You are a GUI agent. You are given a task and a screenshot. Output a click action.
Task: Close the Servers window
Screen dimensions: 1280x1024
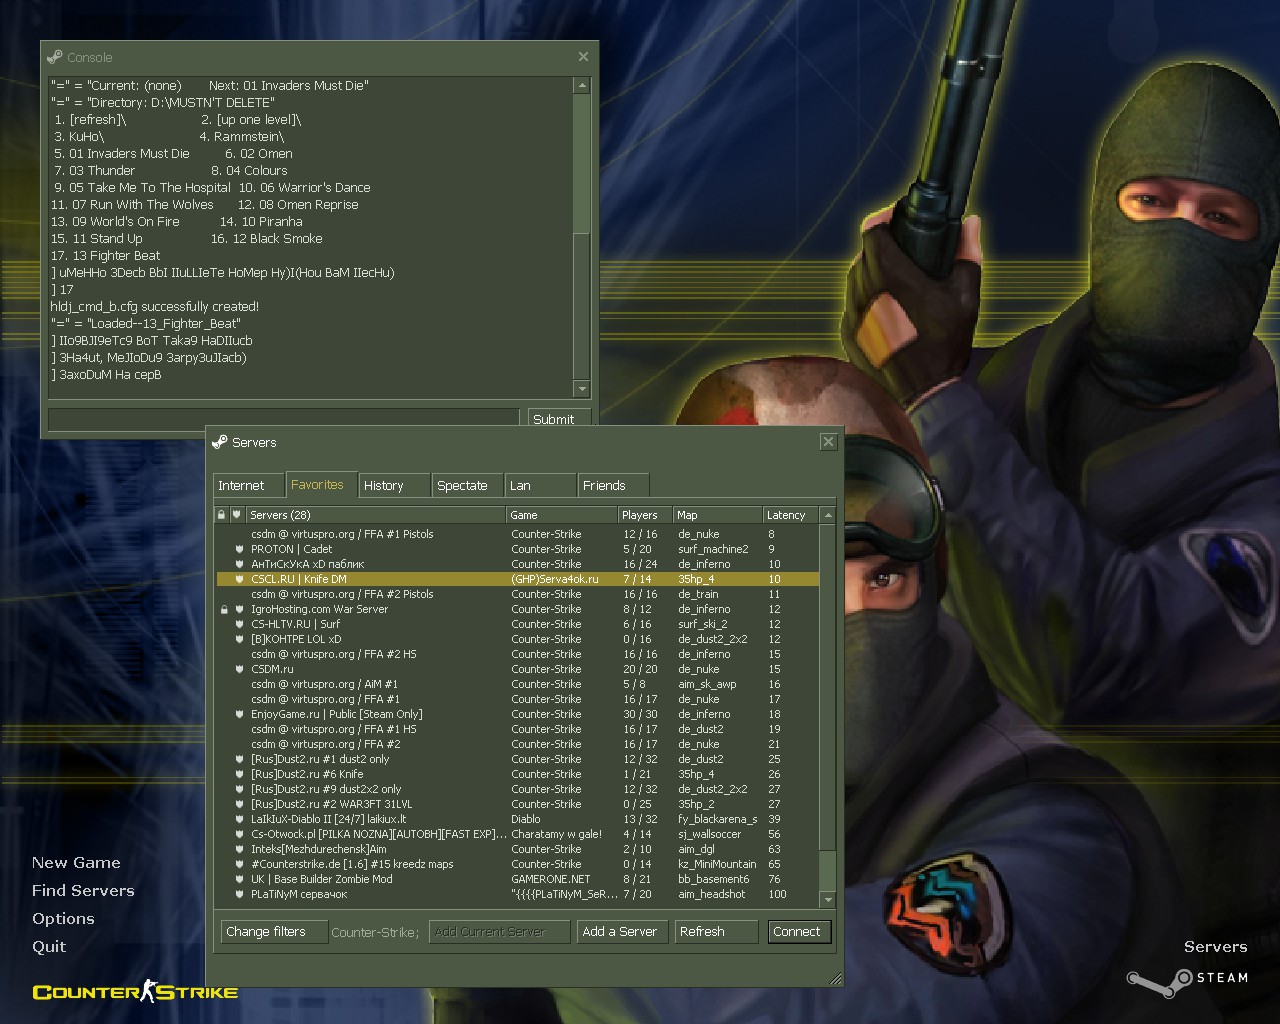828,441
